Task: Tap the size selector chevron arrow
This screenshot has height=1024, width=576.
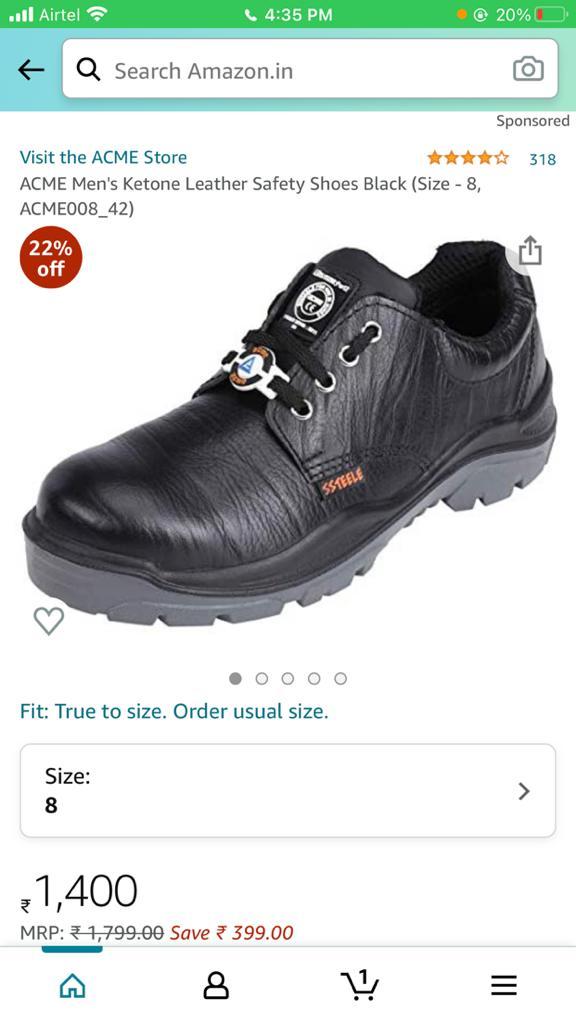Action: [x=524, y=792]
